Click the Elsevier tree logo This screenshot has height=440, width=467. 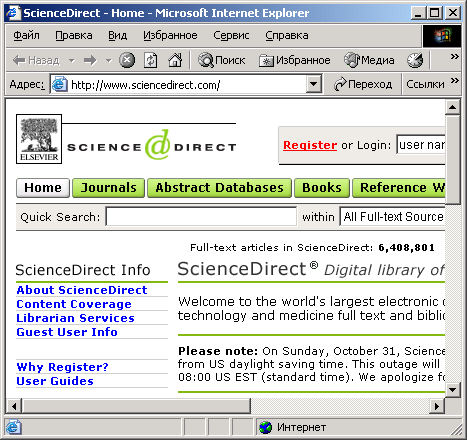(x=39, y=139)
